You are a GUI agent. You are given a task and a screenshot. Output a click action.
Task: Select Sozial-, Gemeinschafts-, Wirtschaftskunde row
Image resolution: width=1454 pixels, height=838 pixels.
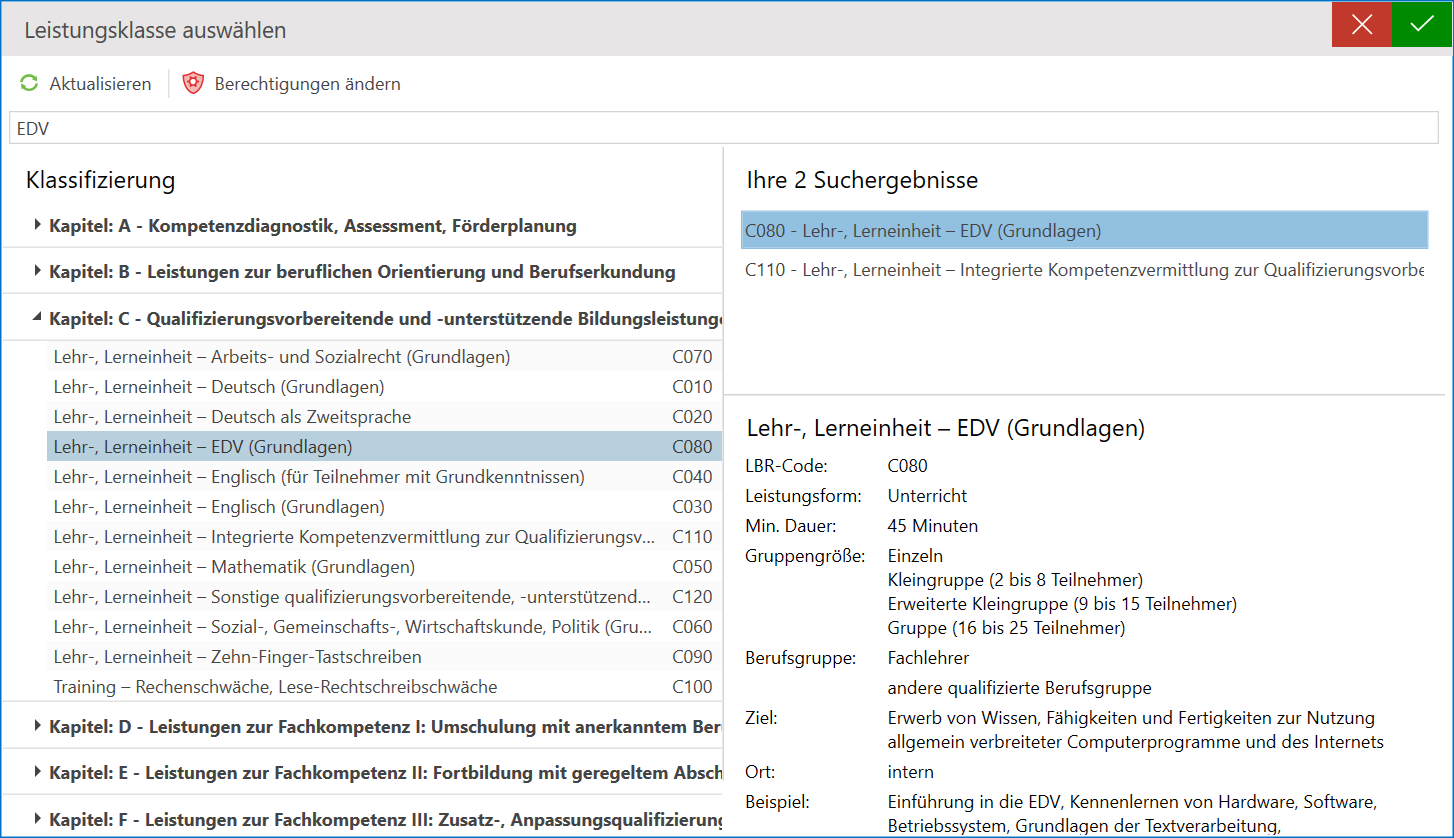tap(384, 627)
